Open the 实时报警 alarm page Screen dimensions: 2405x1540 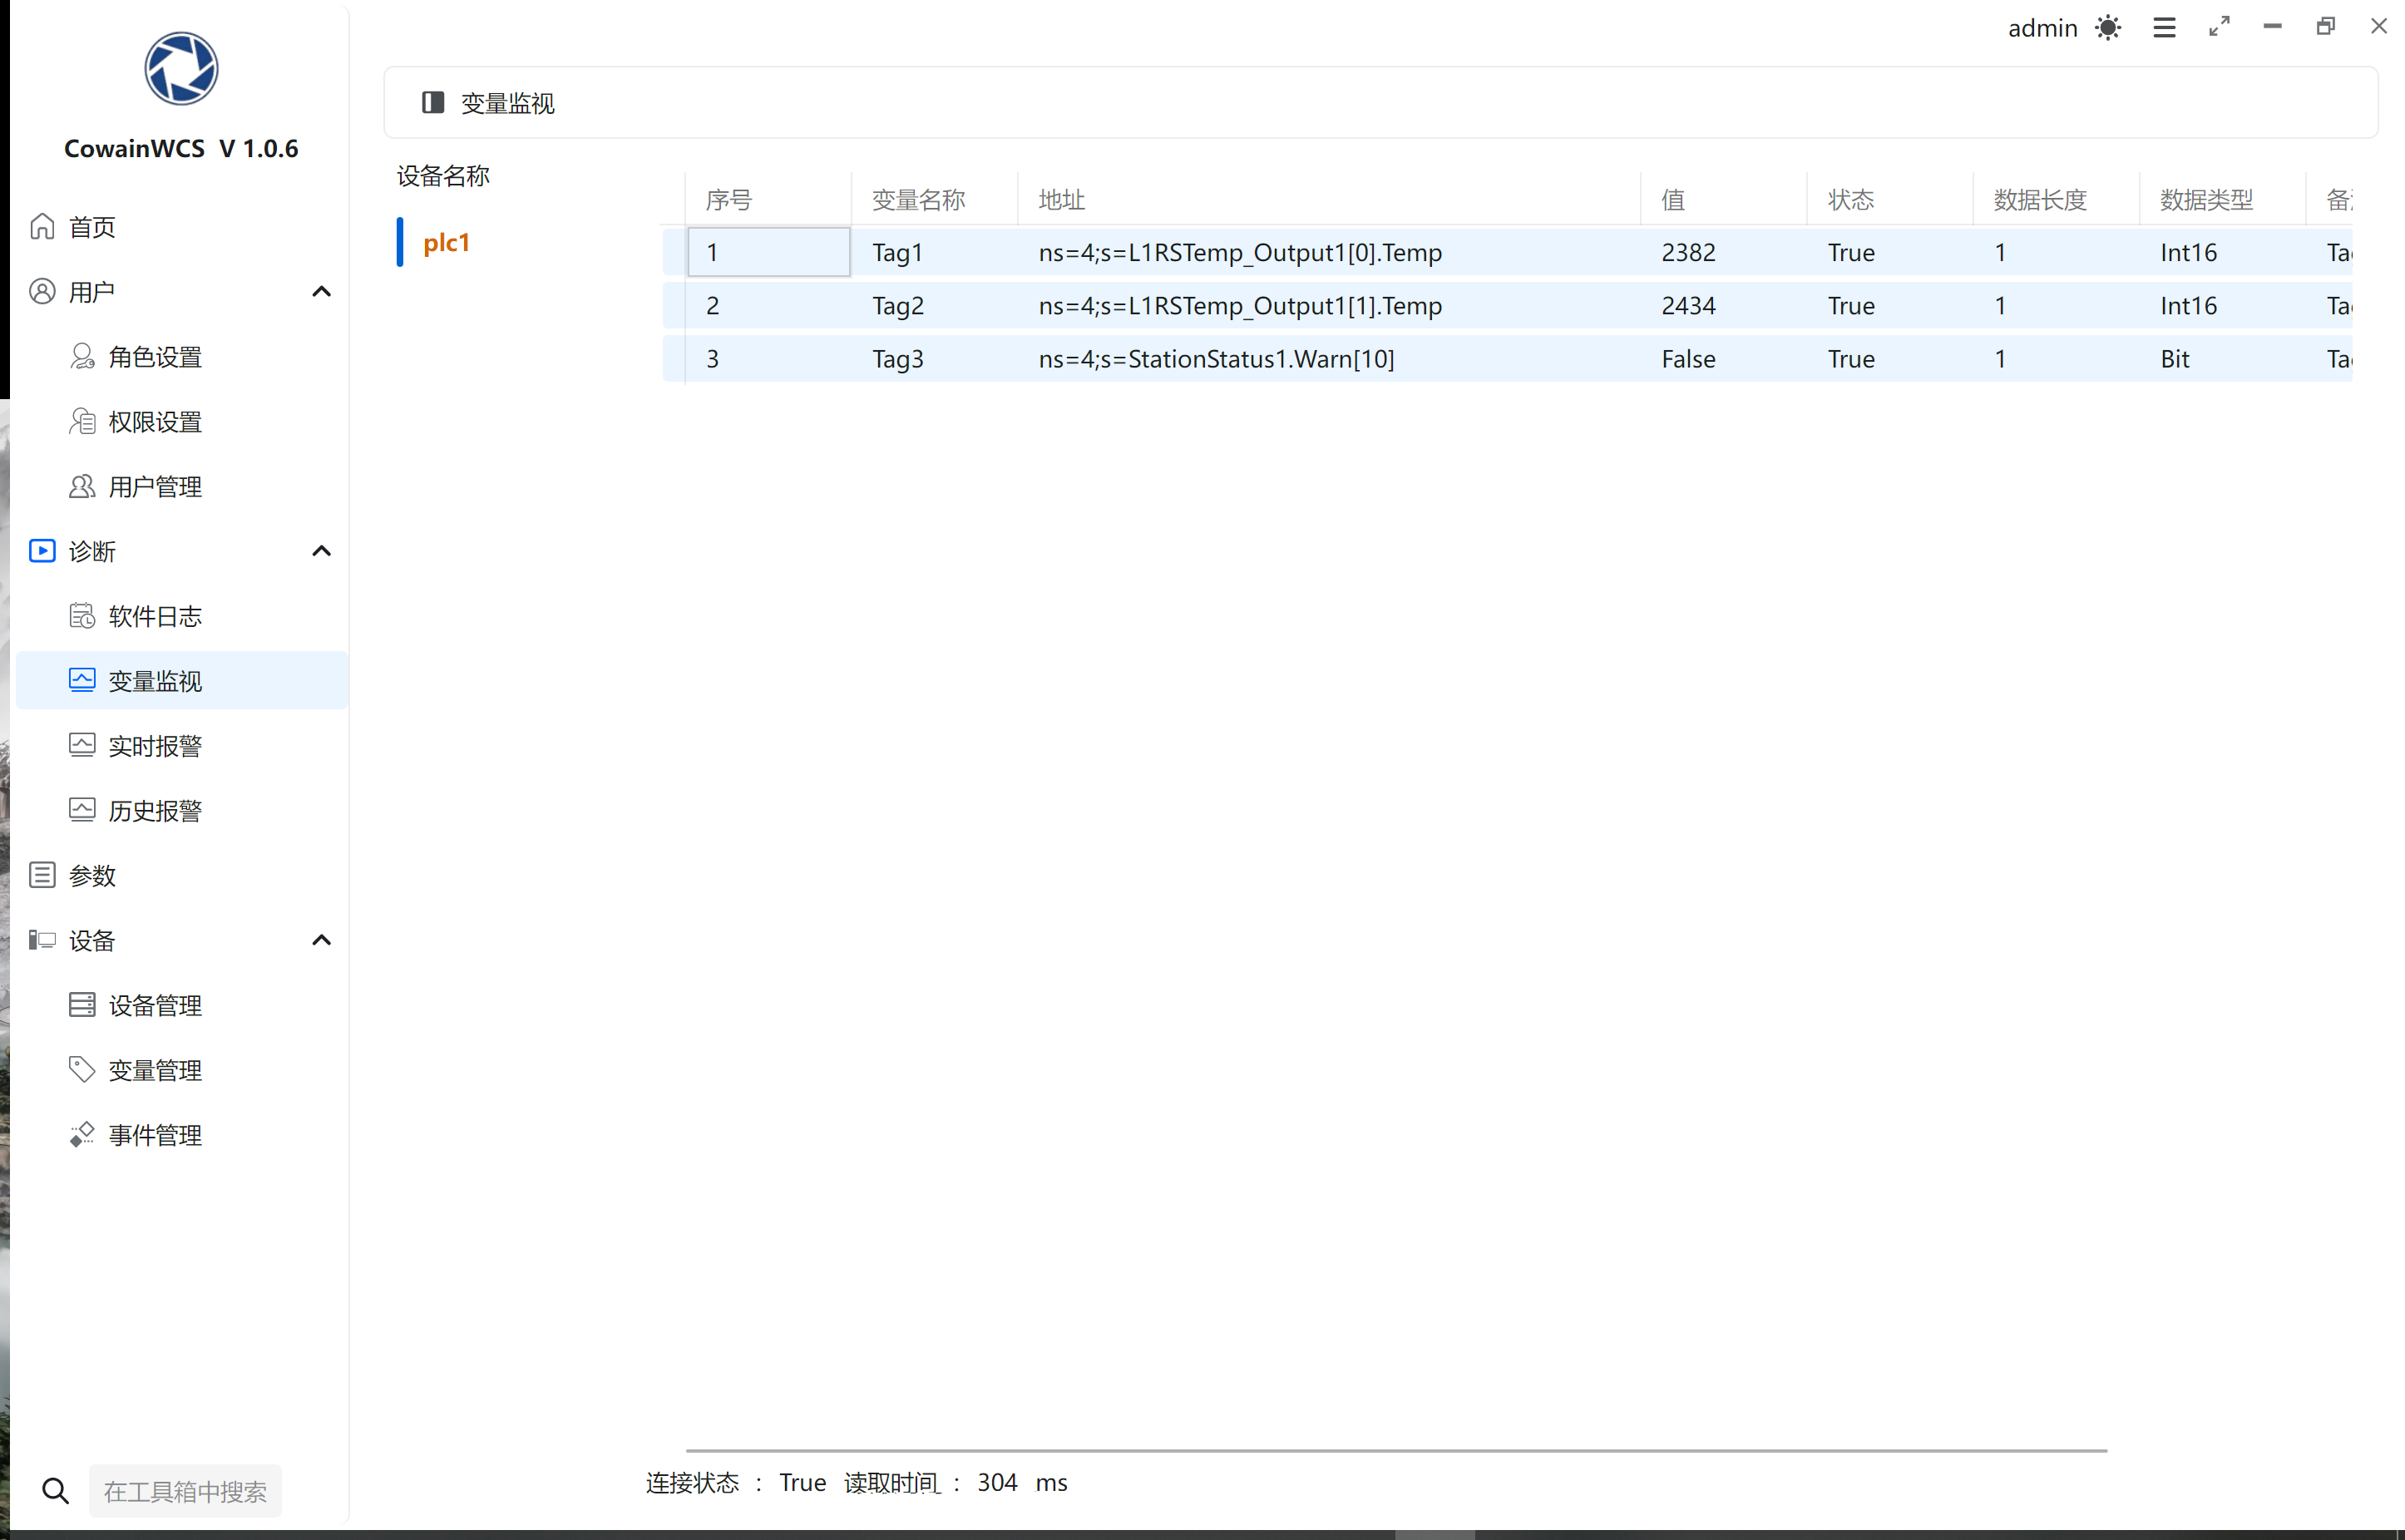coord(155,746)
